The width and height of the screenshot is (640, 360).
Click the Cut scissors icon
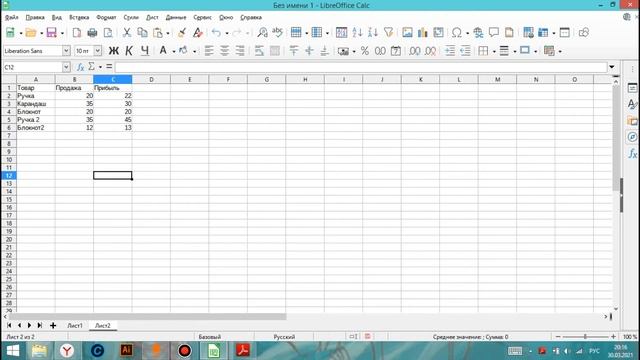pos(127,33)
